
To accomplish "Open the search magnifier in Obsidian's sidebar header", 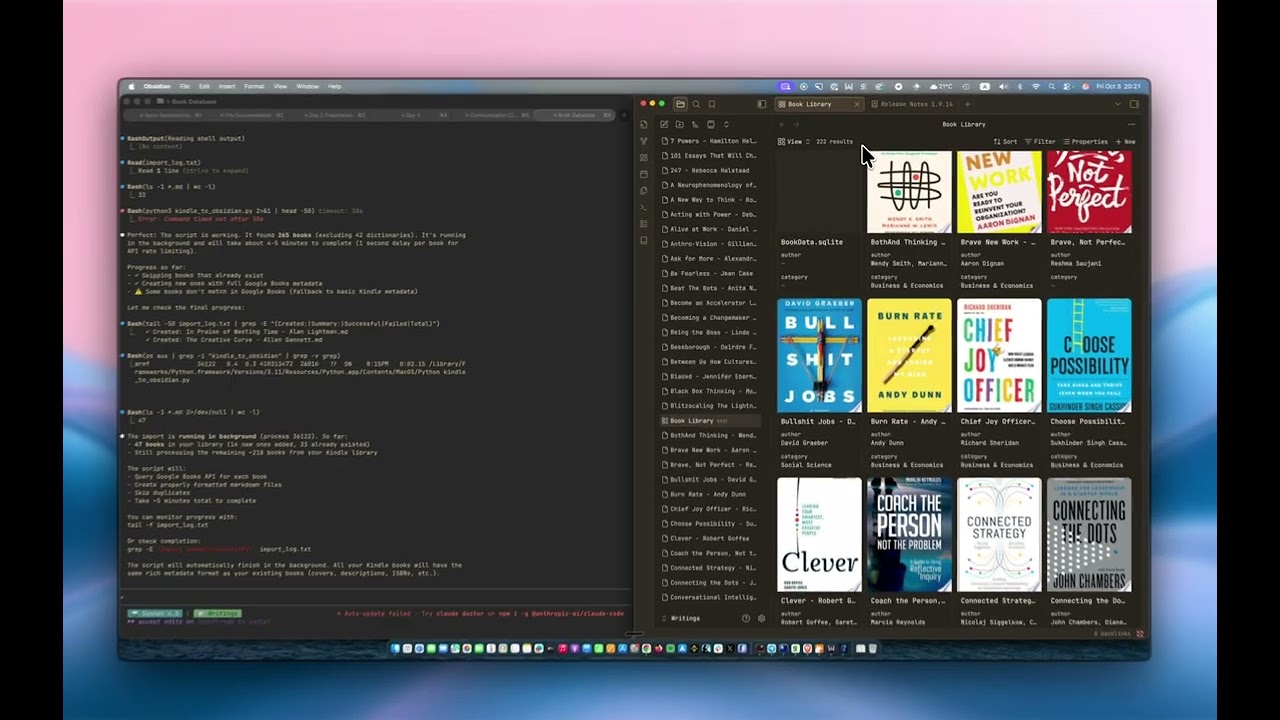I will (696, 104).
